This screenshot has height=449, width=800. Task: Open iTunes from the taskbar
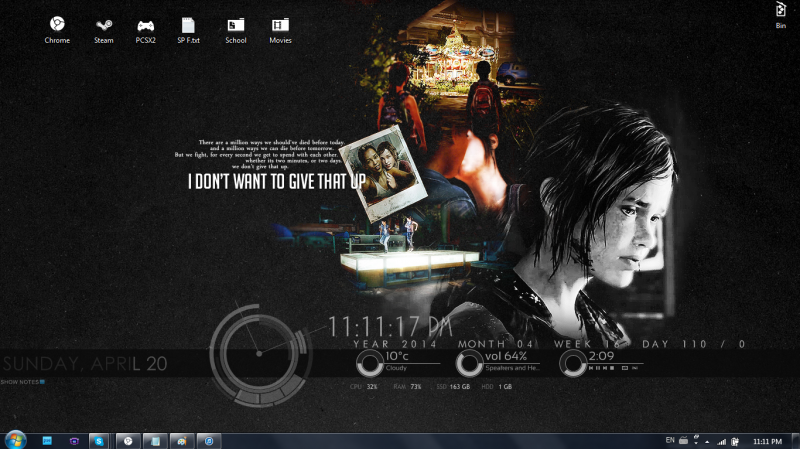[x=208, y=440]
